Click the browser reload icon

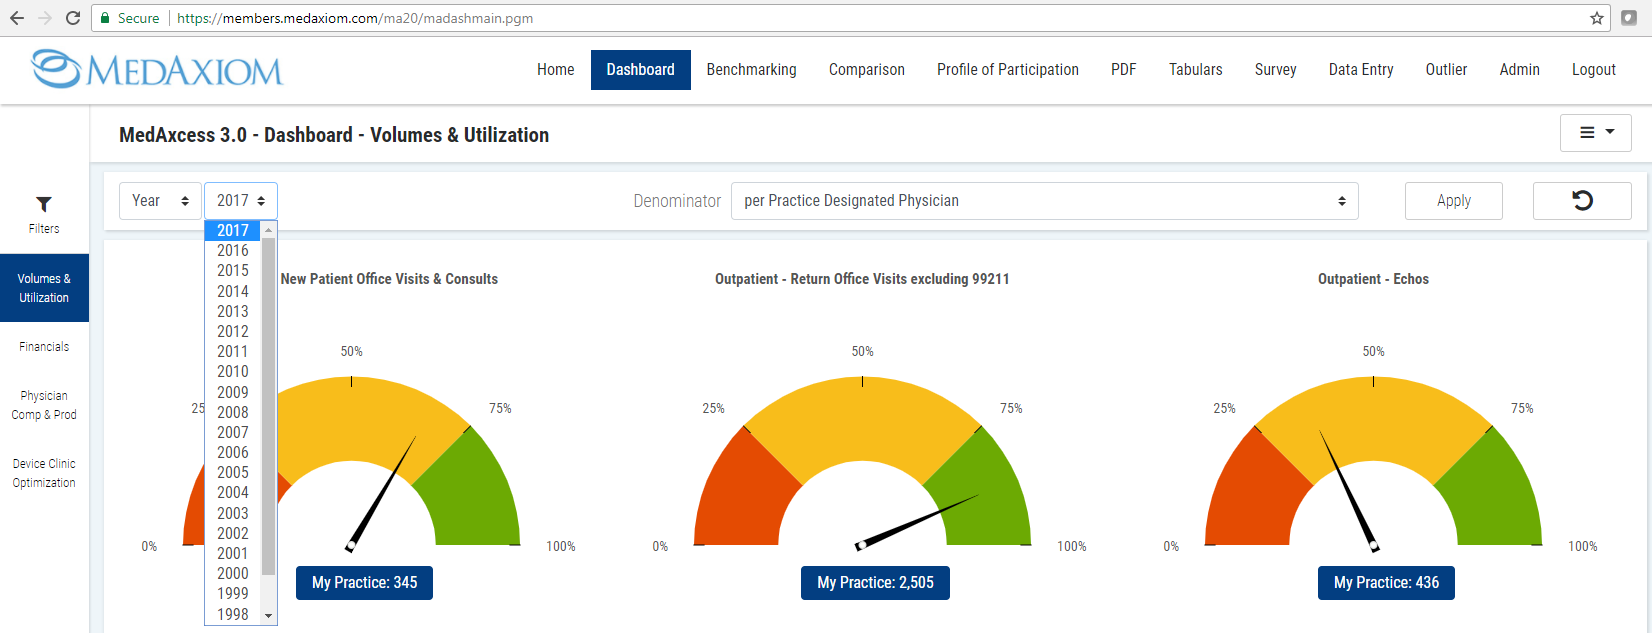click(73, 18)
